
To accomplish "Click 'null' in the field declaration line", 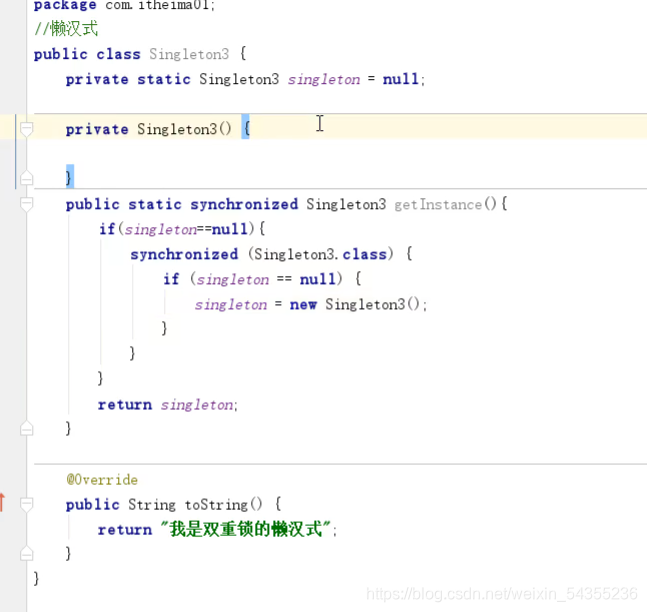I will [401, 79].
